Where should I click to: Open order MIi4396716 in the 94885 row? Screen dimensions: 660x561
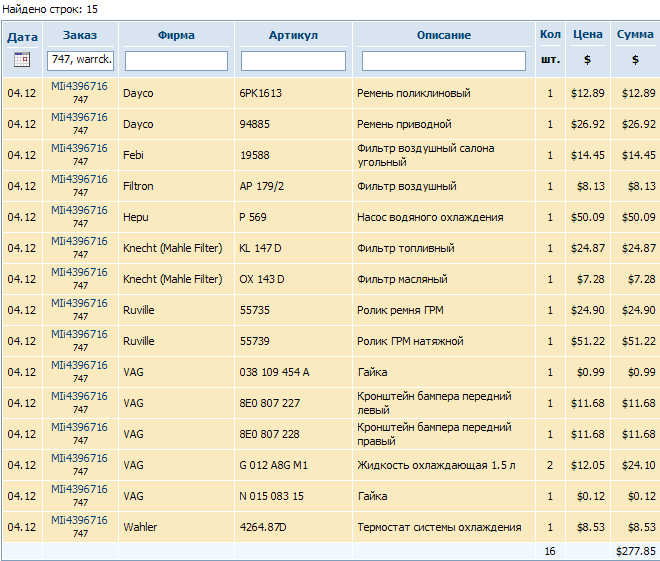coord(80,117)
